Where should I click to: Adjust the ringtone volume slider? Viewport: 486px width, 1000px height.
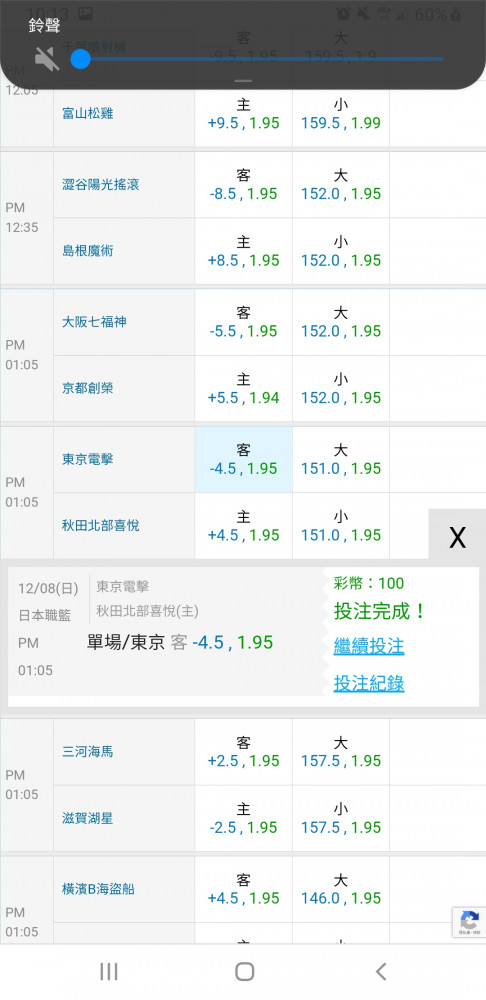[261, 59]
